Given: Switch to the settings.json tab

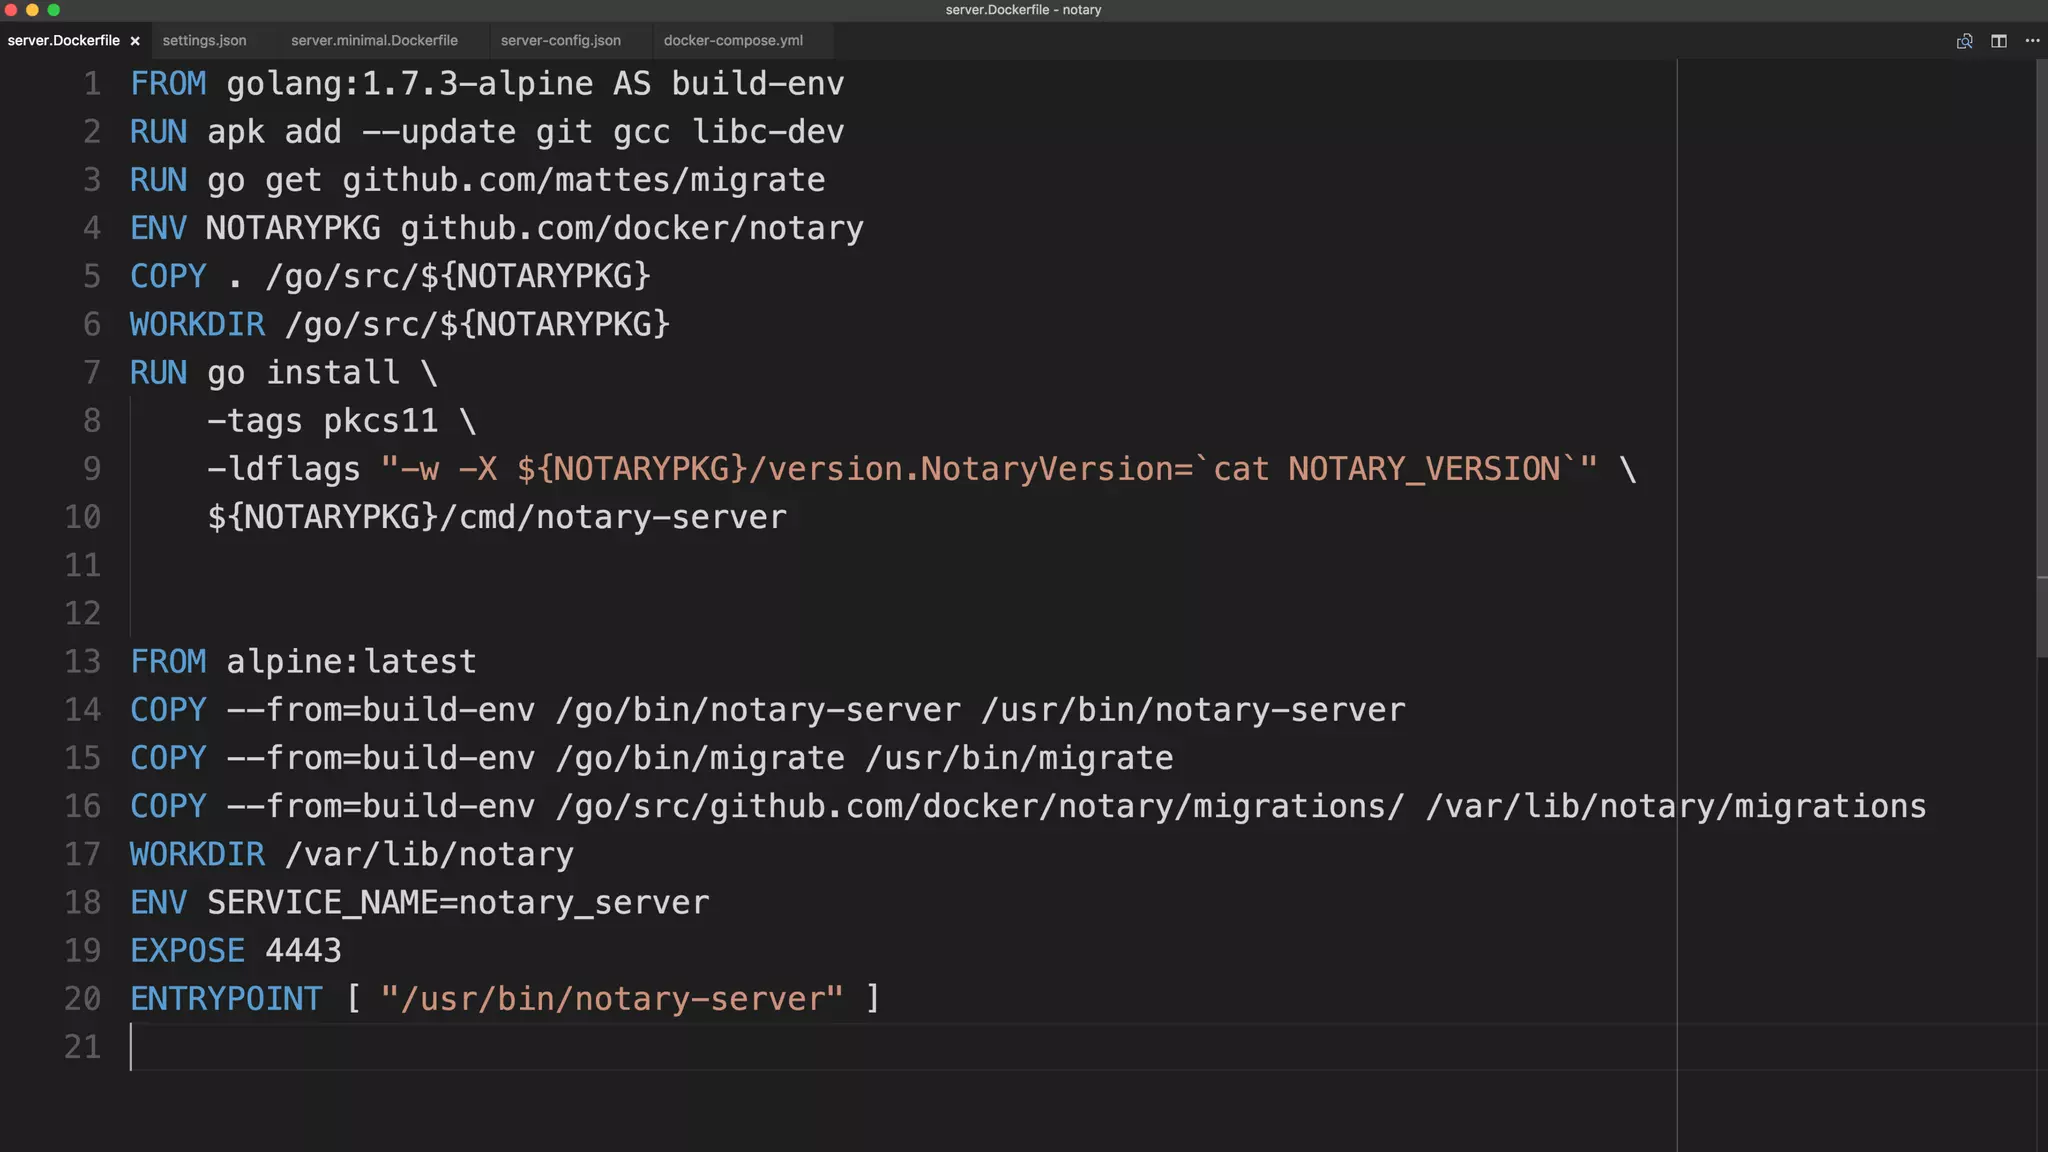Looking at the screenshot, I should point(204,41).
